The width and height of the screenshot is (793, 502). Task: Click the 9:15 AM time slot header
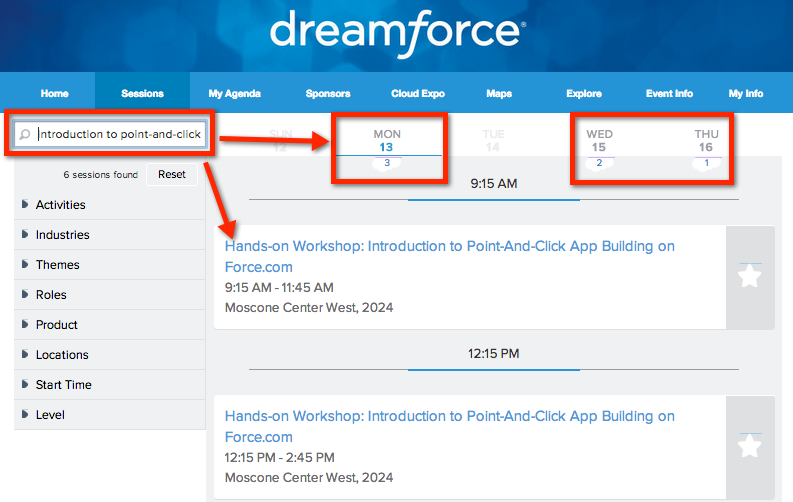[494, 184]
